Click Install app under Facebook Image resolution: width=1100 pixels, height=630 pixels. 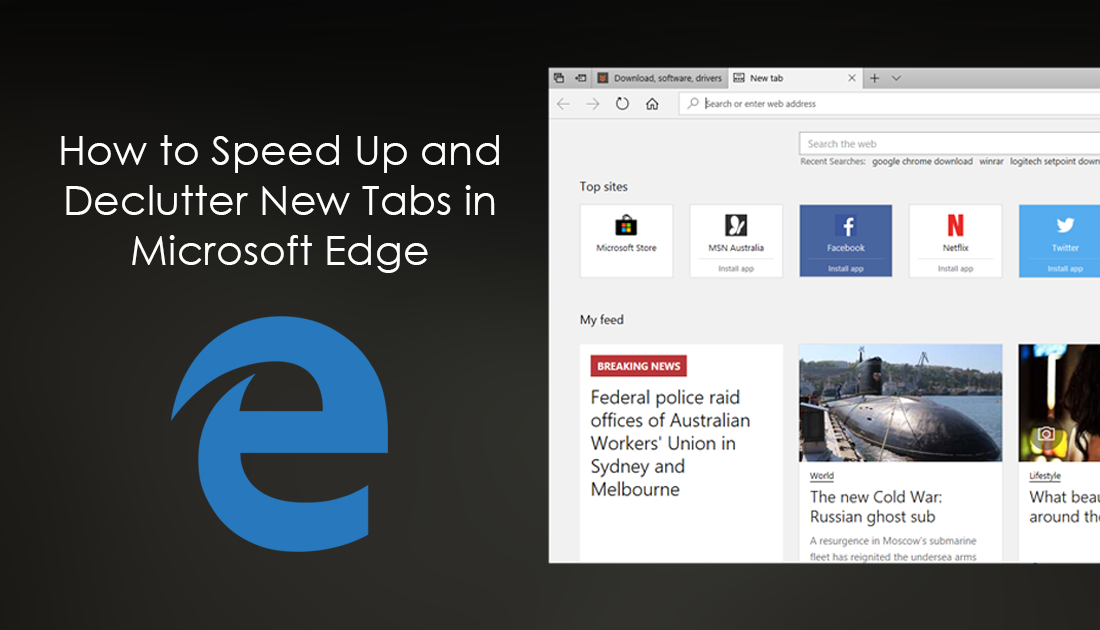pyautogui.click(x=845, y=269)
